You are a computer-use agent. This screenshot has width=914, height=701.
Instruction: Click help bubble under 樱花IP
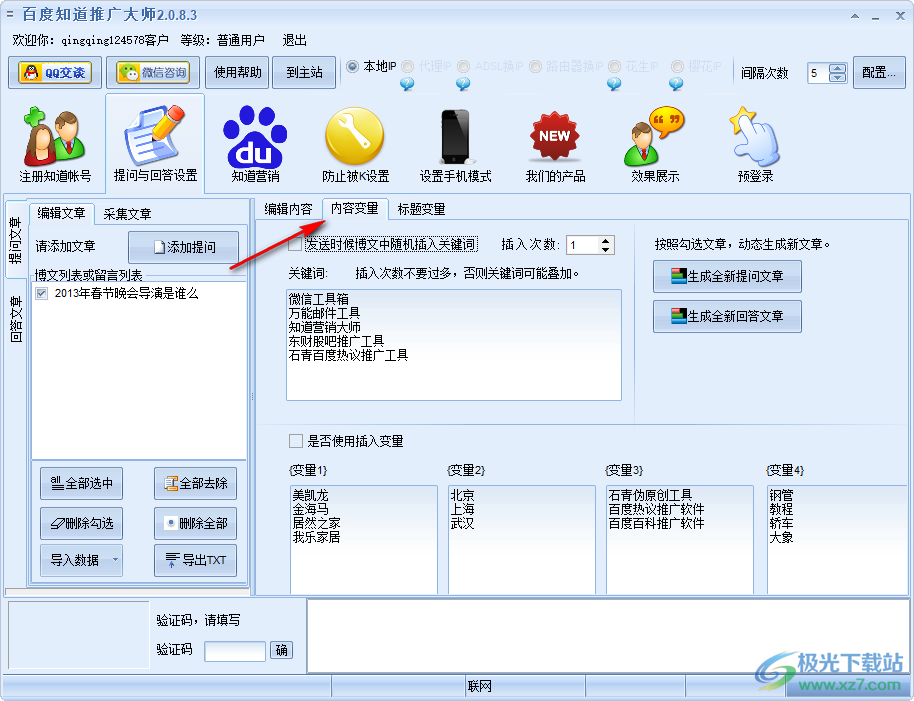click(x=676, y=84)
